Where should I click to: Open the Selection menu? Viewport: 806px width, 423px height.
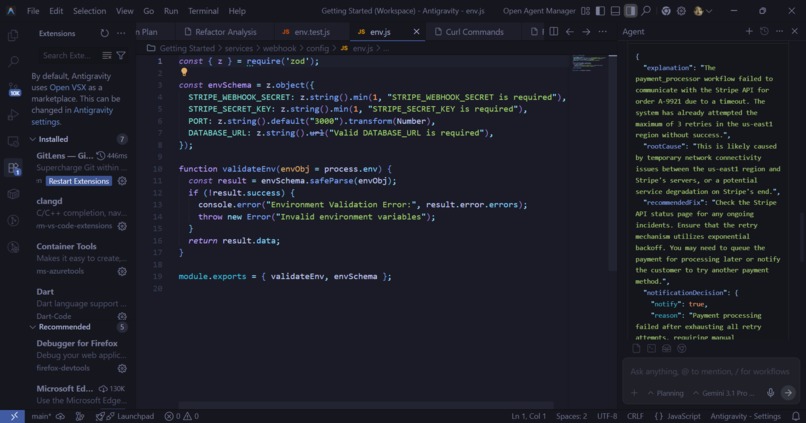tap(89, 11)
